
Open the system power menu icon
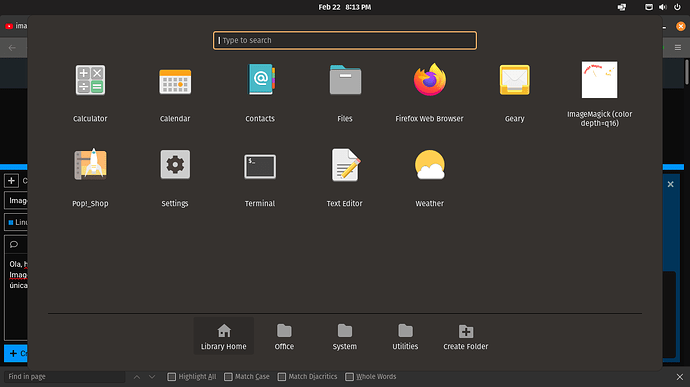click(677, 7)
